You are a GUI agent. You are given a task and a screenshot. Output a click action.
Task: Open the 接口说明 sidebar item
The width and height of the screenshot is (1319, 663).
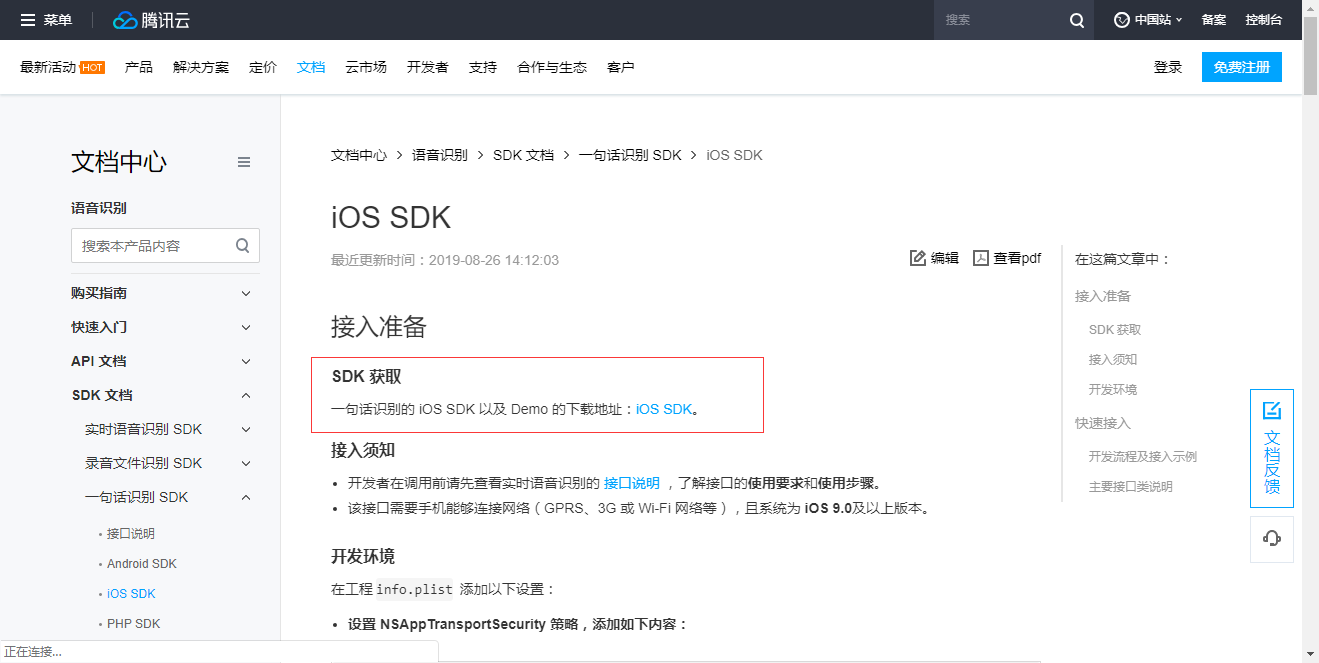(131, 533)
